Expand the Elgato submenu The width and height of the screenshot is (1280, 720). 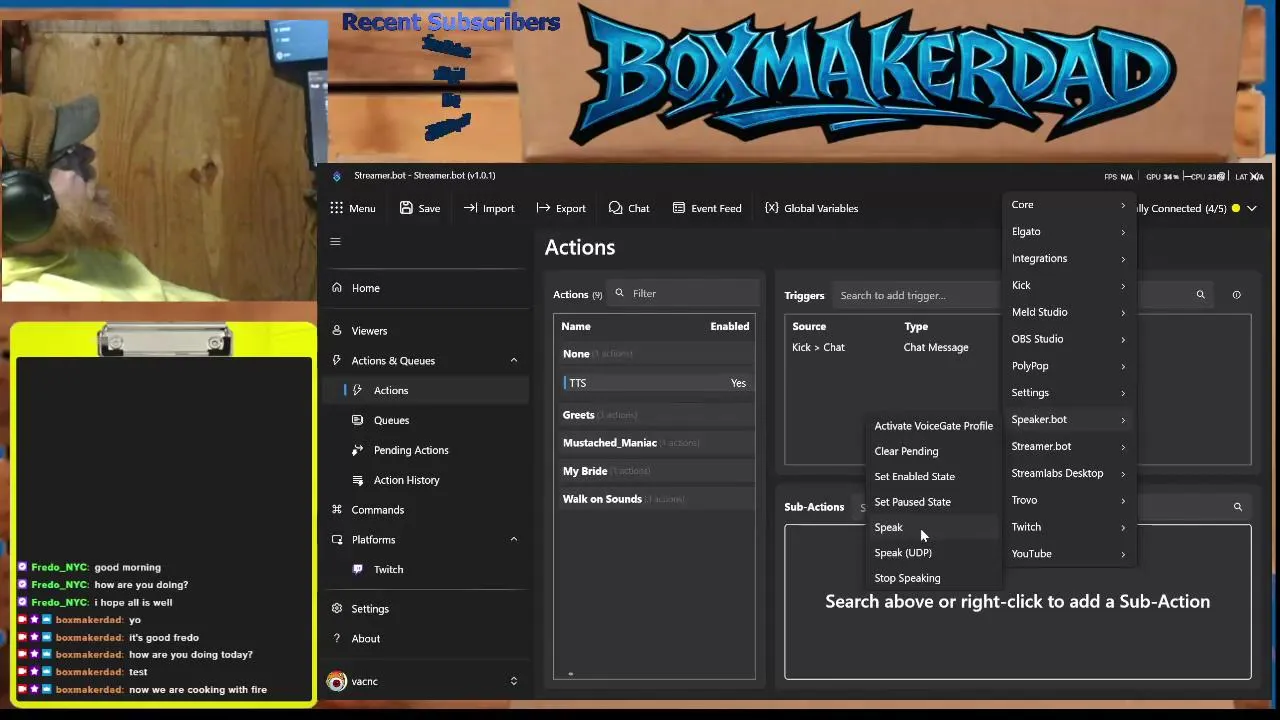1069,232
